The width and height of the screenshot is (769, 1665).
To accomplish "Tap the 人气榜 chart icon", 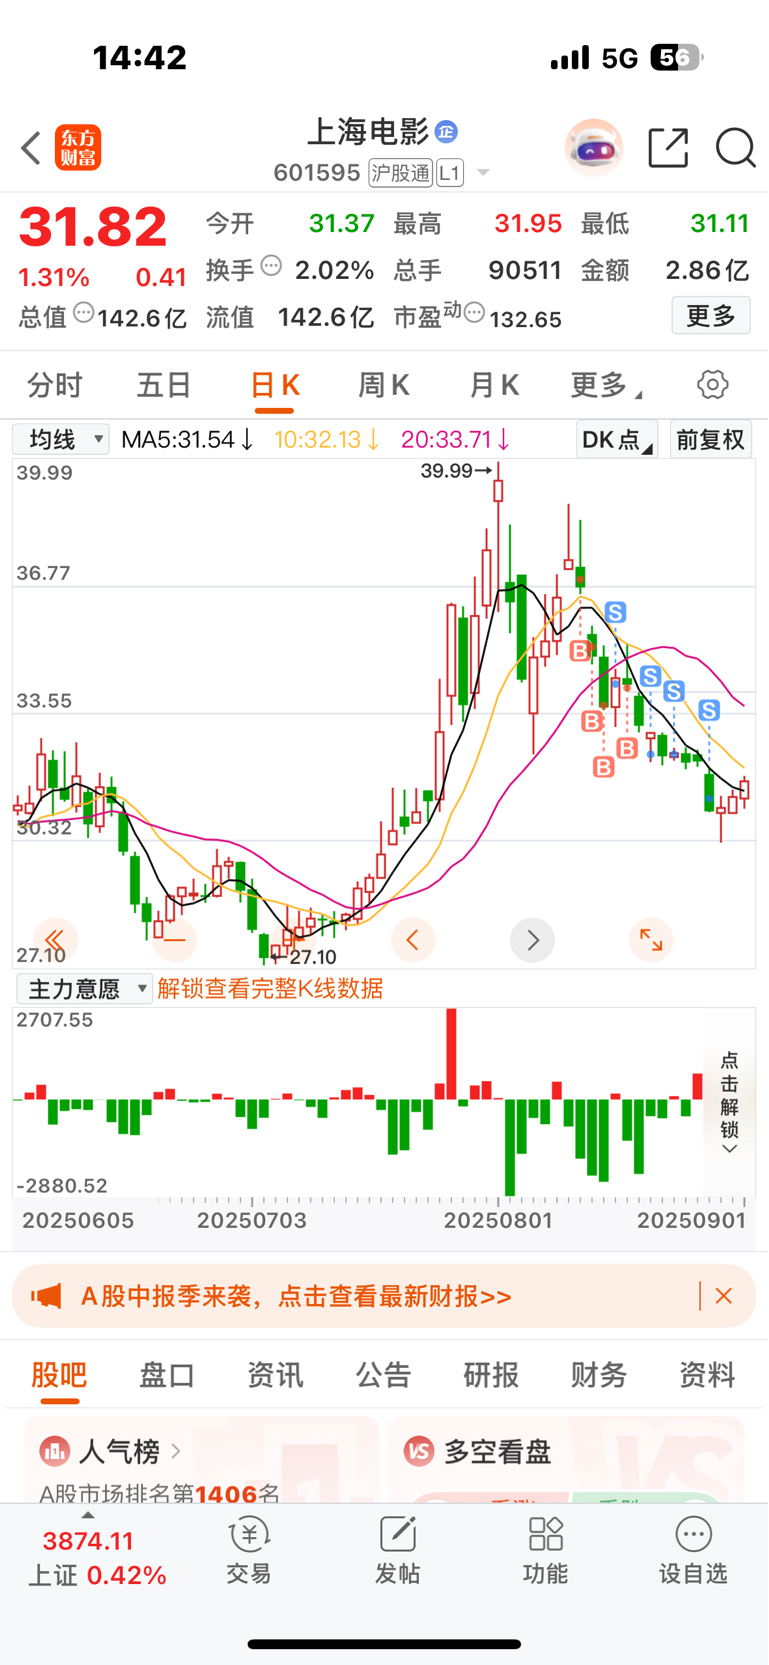I will click(54, 1450).
